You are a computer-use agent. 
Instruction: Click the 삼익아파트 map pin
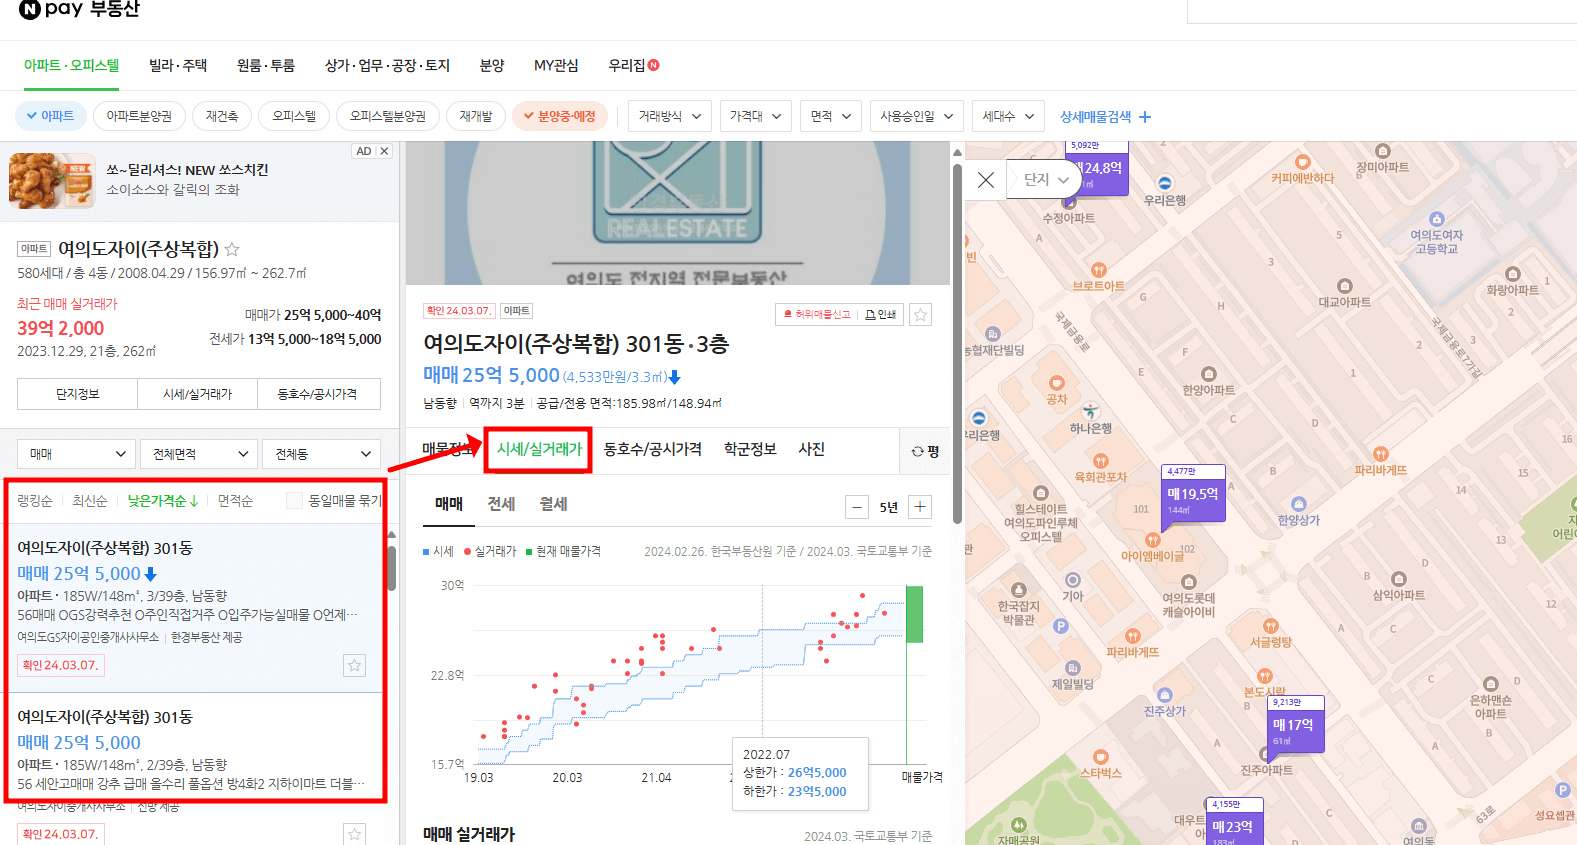pos(1399,579)
